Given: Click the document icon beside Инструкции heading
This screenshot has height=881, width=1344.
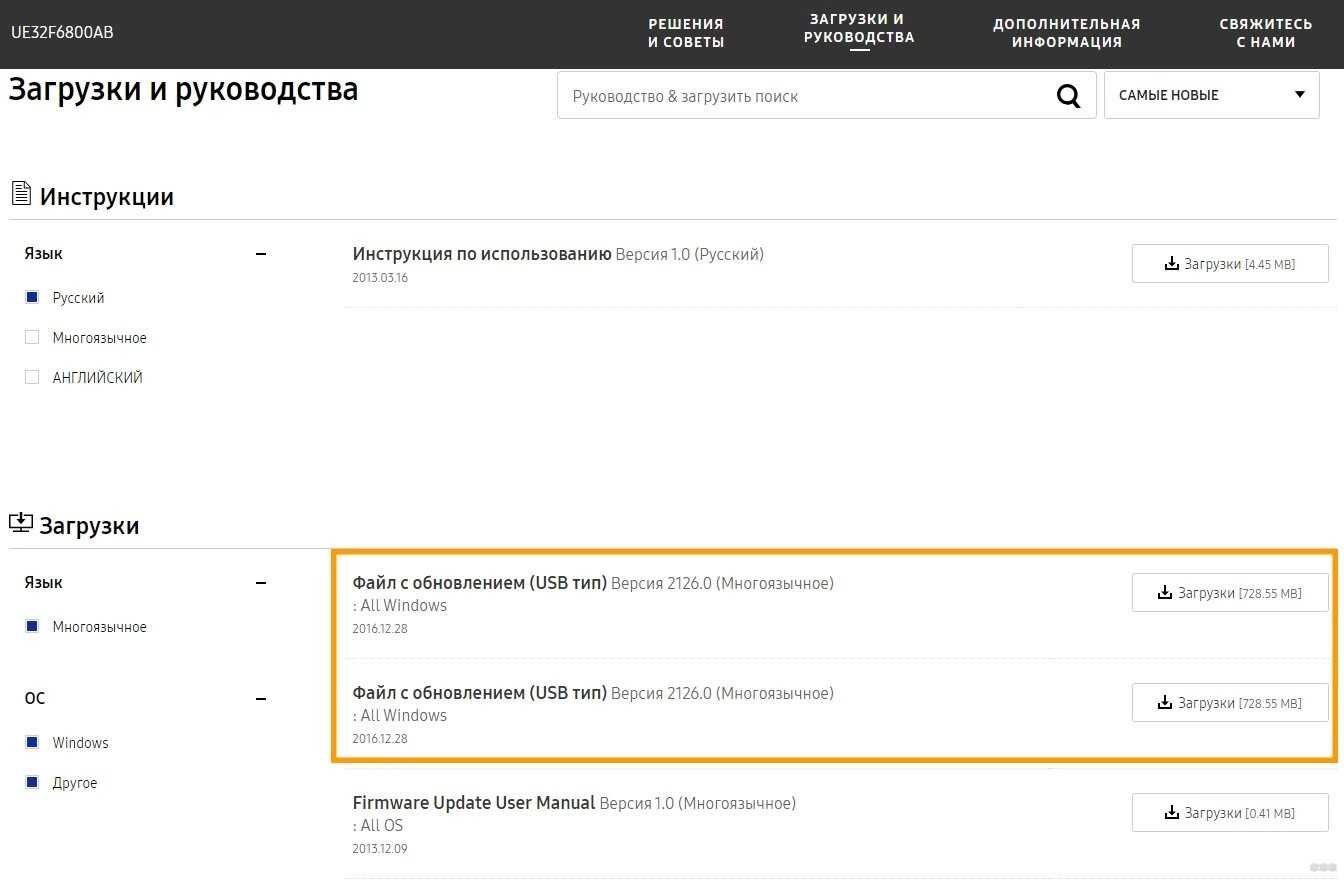Looking at the screenshot, I should tap(20, 194).
